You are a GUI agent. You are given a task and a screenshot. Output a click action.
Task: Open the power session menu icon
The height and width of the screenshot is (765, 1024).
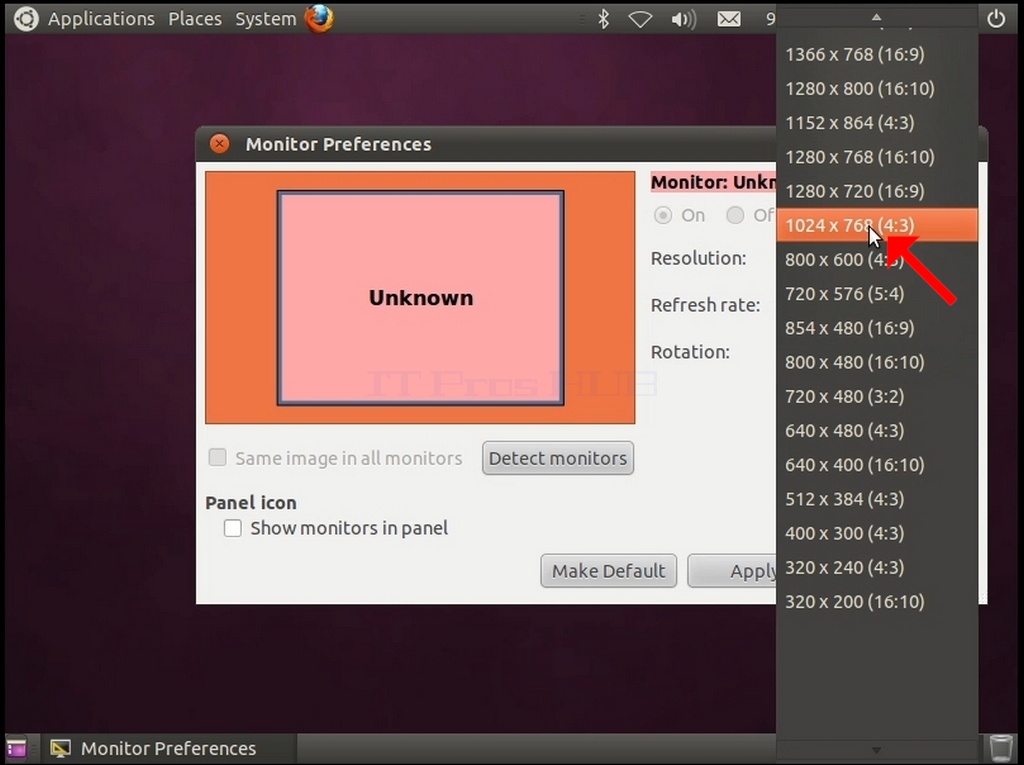pos(996,18)
